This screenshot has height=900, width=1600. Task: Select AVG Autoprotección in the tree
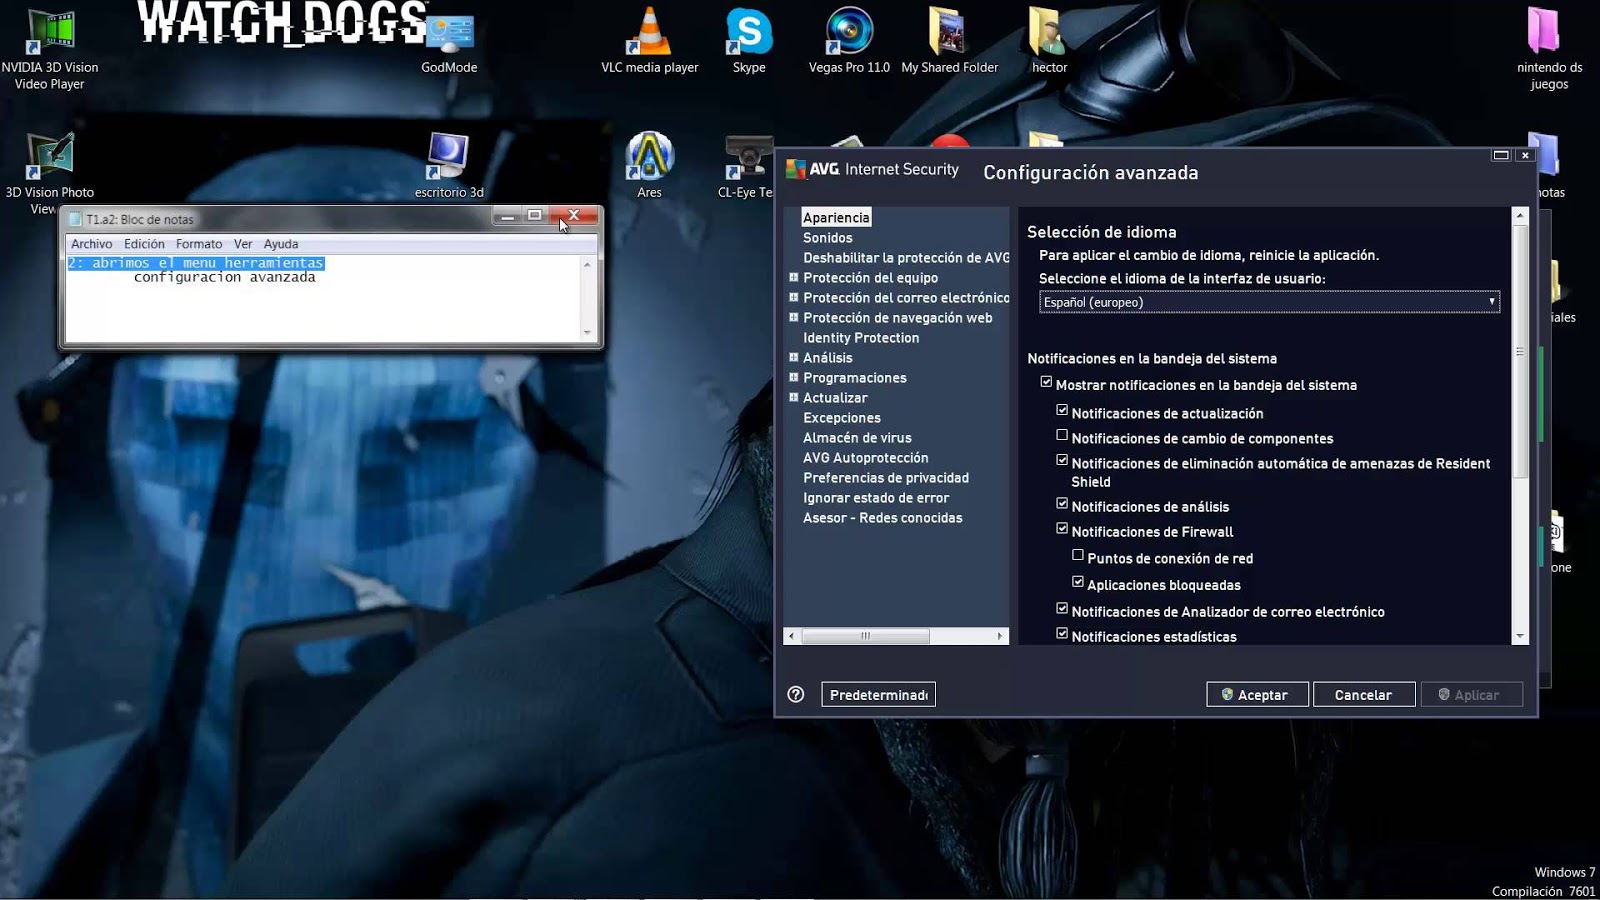866,458
